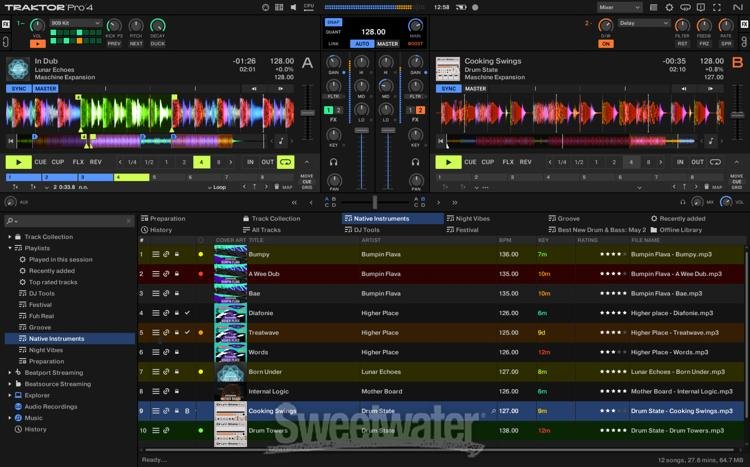Viewport: 750px width, 467px height.
Task: Select the Groove playlist in sidebar
Action: pyautogui.click(x=40, y=327)
